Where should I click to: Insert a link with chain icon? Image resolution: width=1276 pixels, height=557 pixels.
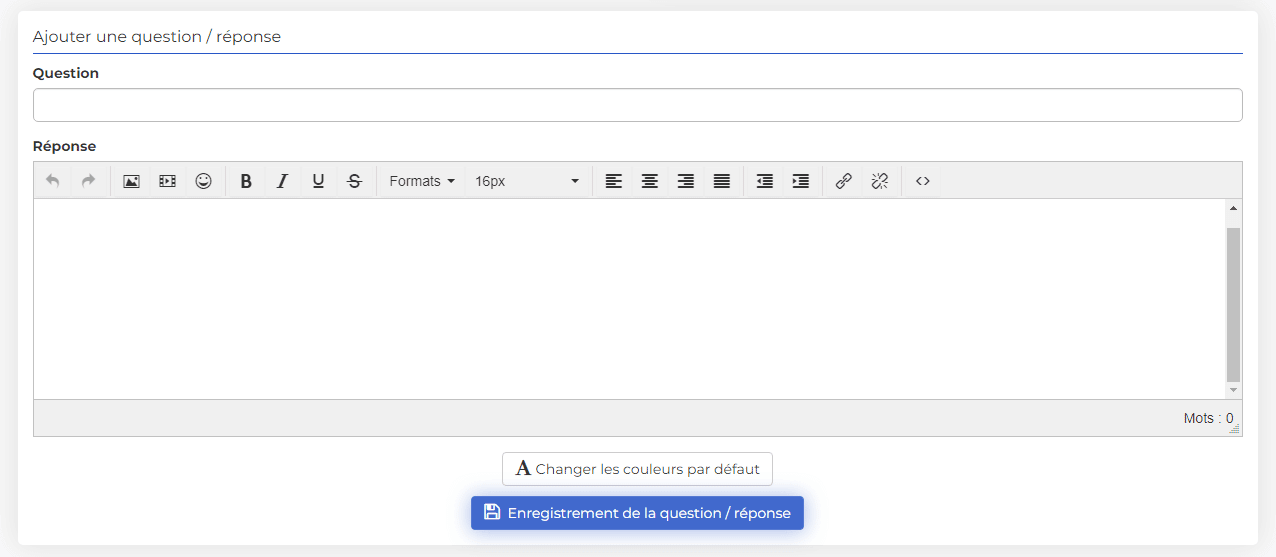click(x=844, y=181)
